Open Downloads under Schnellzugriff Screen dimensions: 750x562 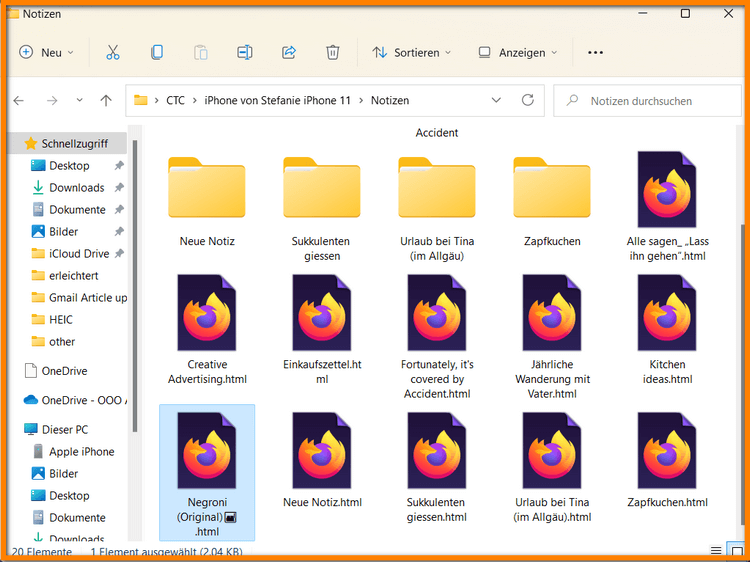[x=77, y=187]
